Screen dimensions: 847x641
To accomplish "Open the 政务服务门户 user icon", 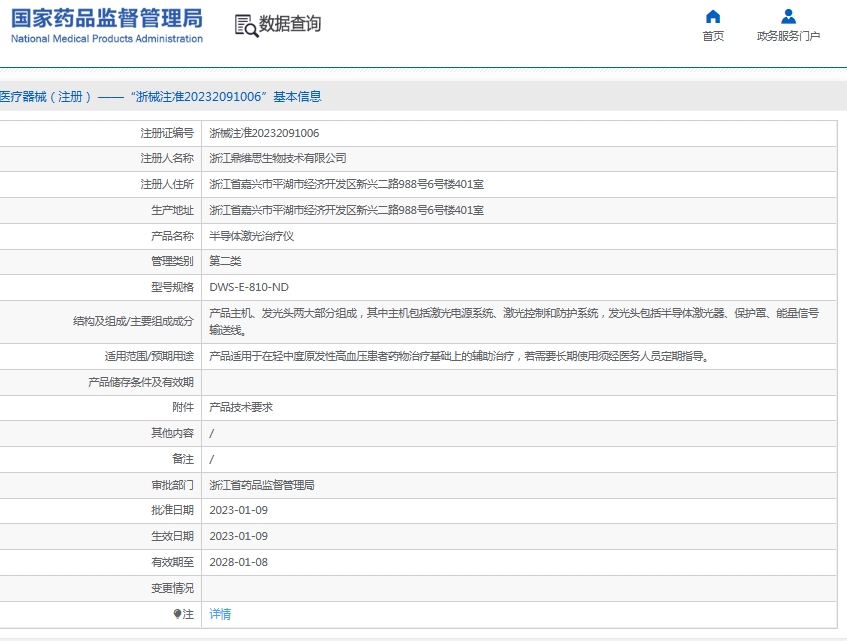I will click(x=788, y=17).
